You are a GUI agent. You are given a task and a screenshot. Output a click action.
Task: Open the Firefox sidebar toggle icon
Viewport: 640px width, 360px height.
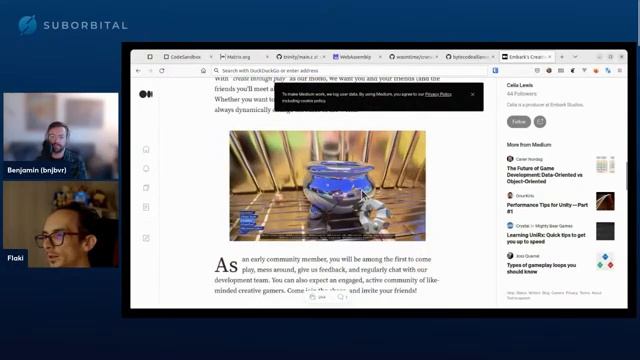(x=150, y=57)
